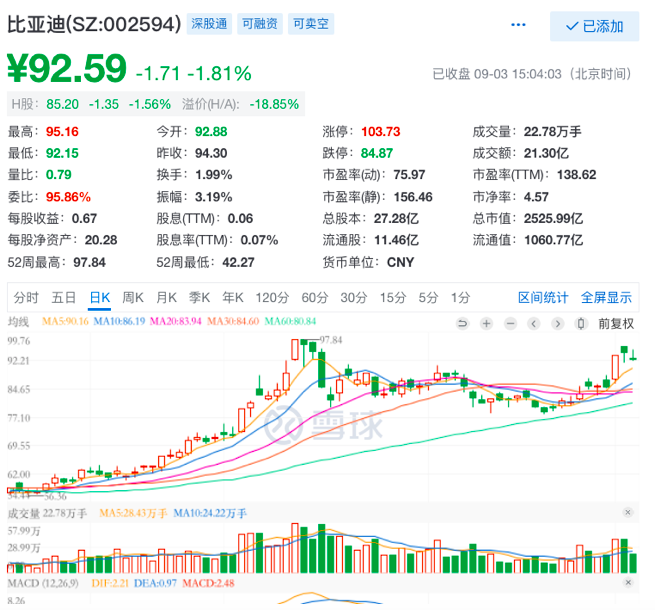
Task: Click the pan right chevron icon
Action: tap(557, 323)
